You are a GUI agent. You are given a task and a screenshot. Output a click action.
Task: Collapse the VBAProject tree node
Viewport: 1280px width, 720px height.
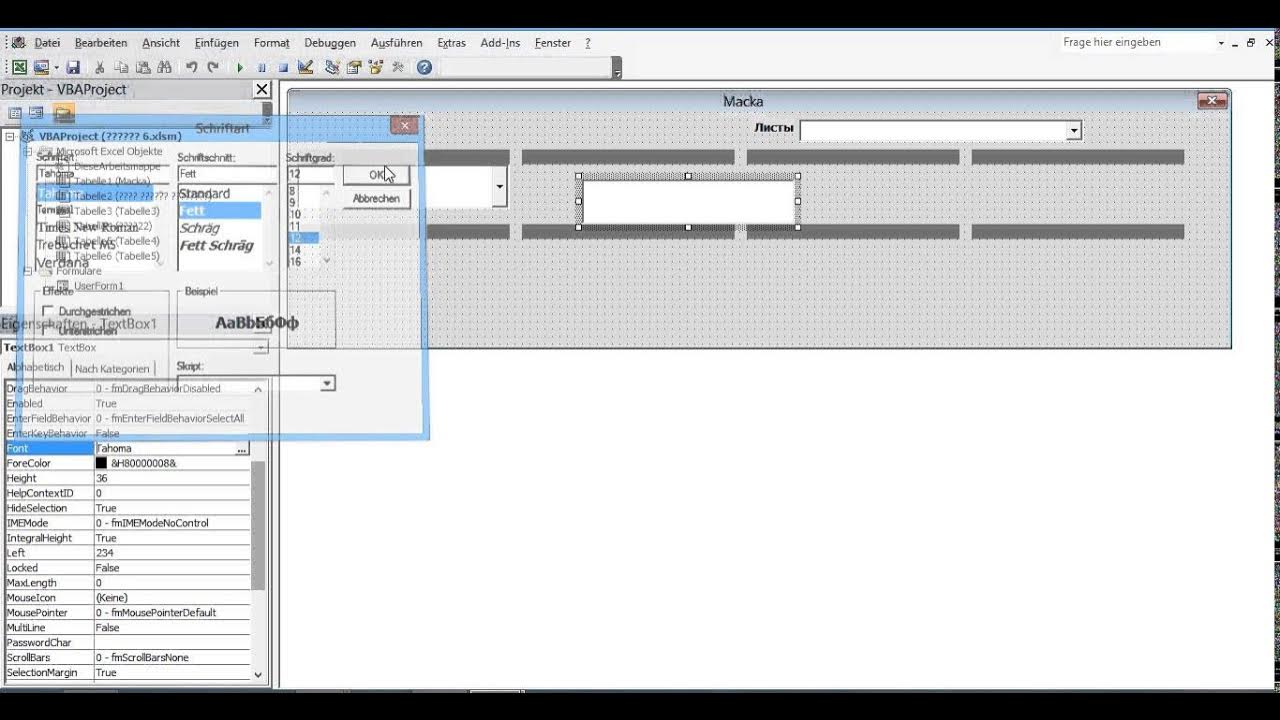click(x=10, y=136)
